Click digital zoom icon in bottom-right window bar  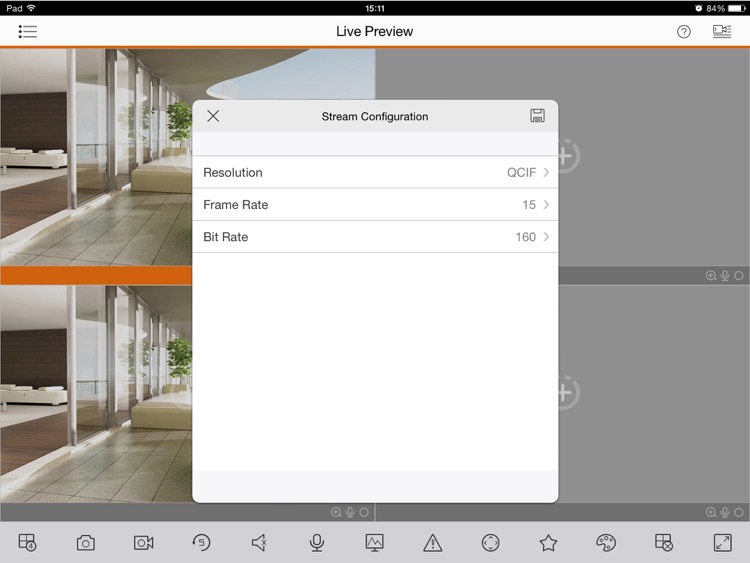click(711, 512)
